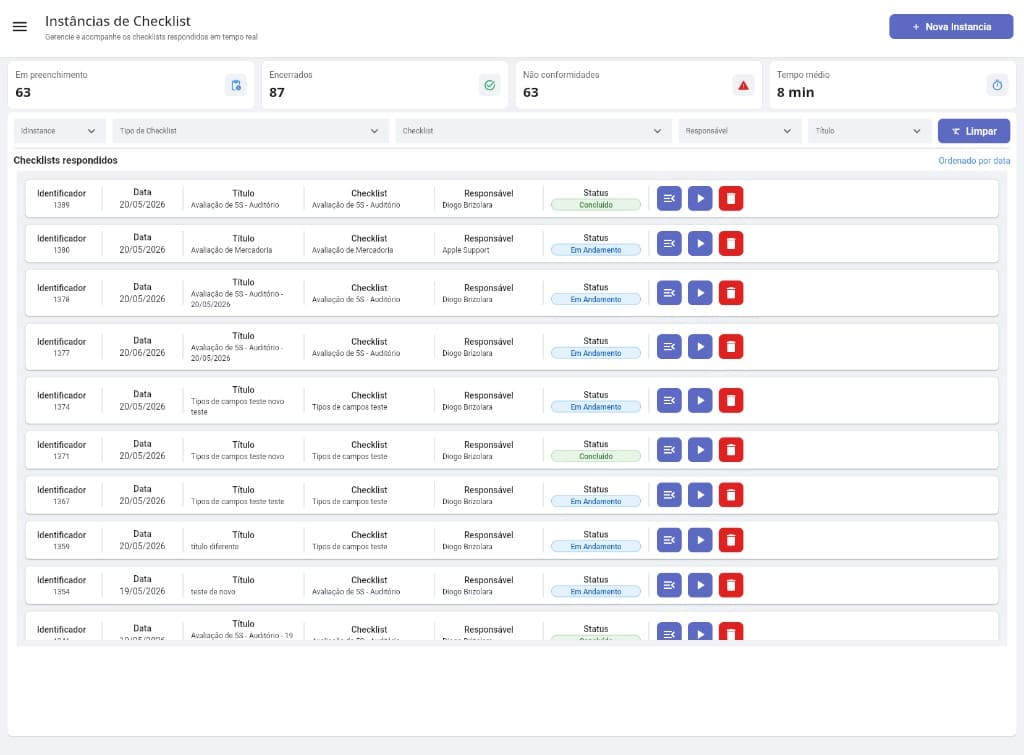
Task: Expand the Título filter dropdown
Action: (x=869, y=131)
